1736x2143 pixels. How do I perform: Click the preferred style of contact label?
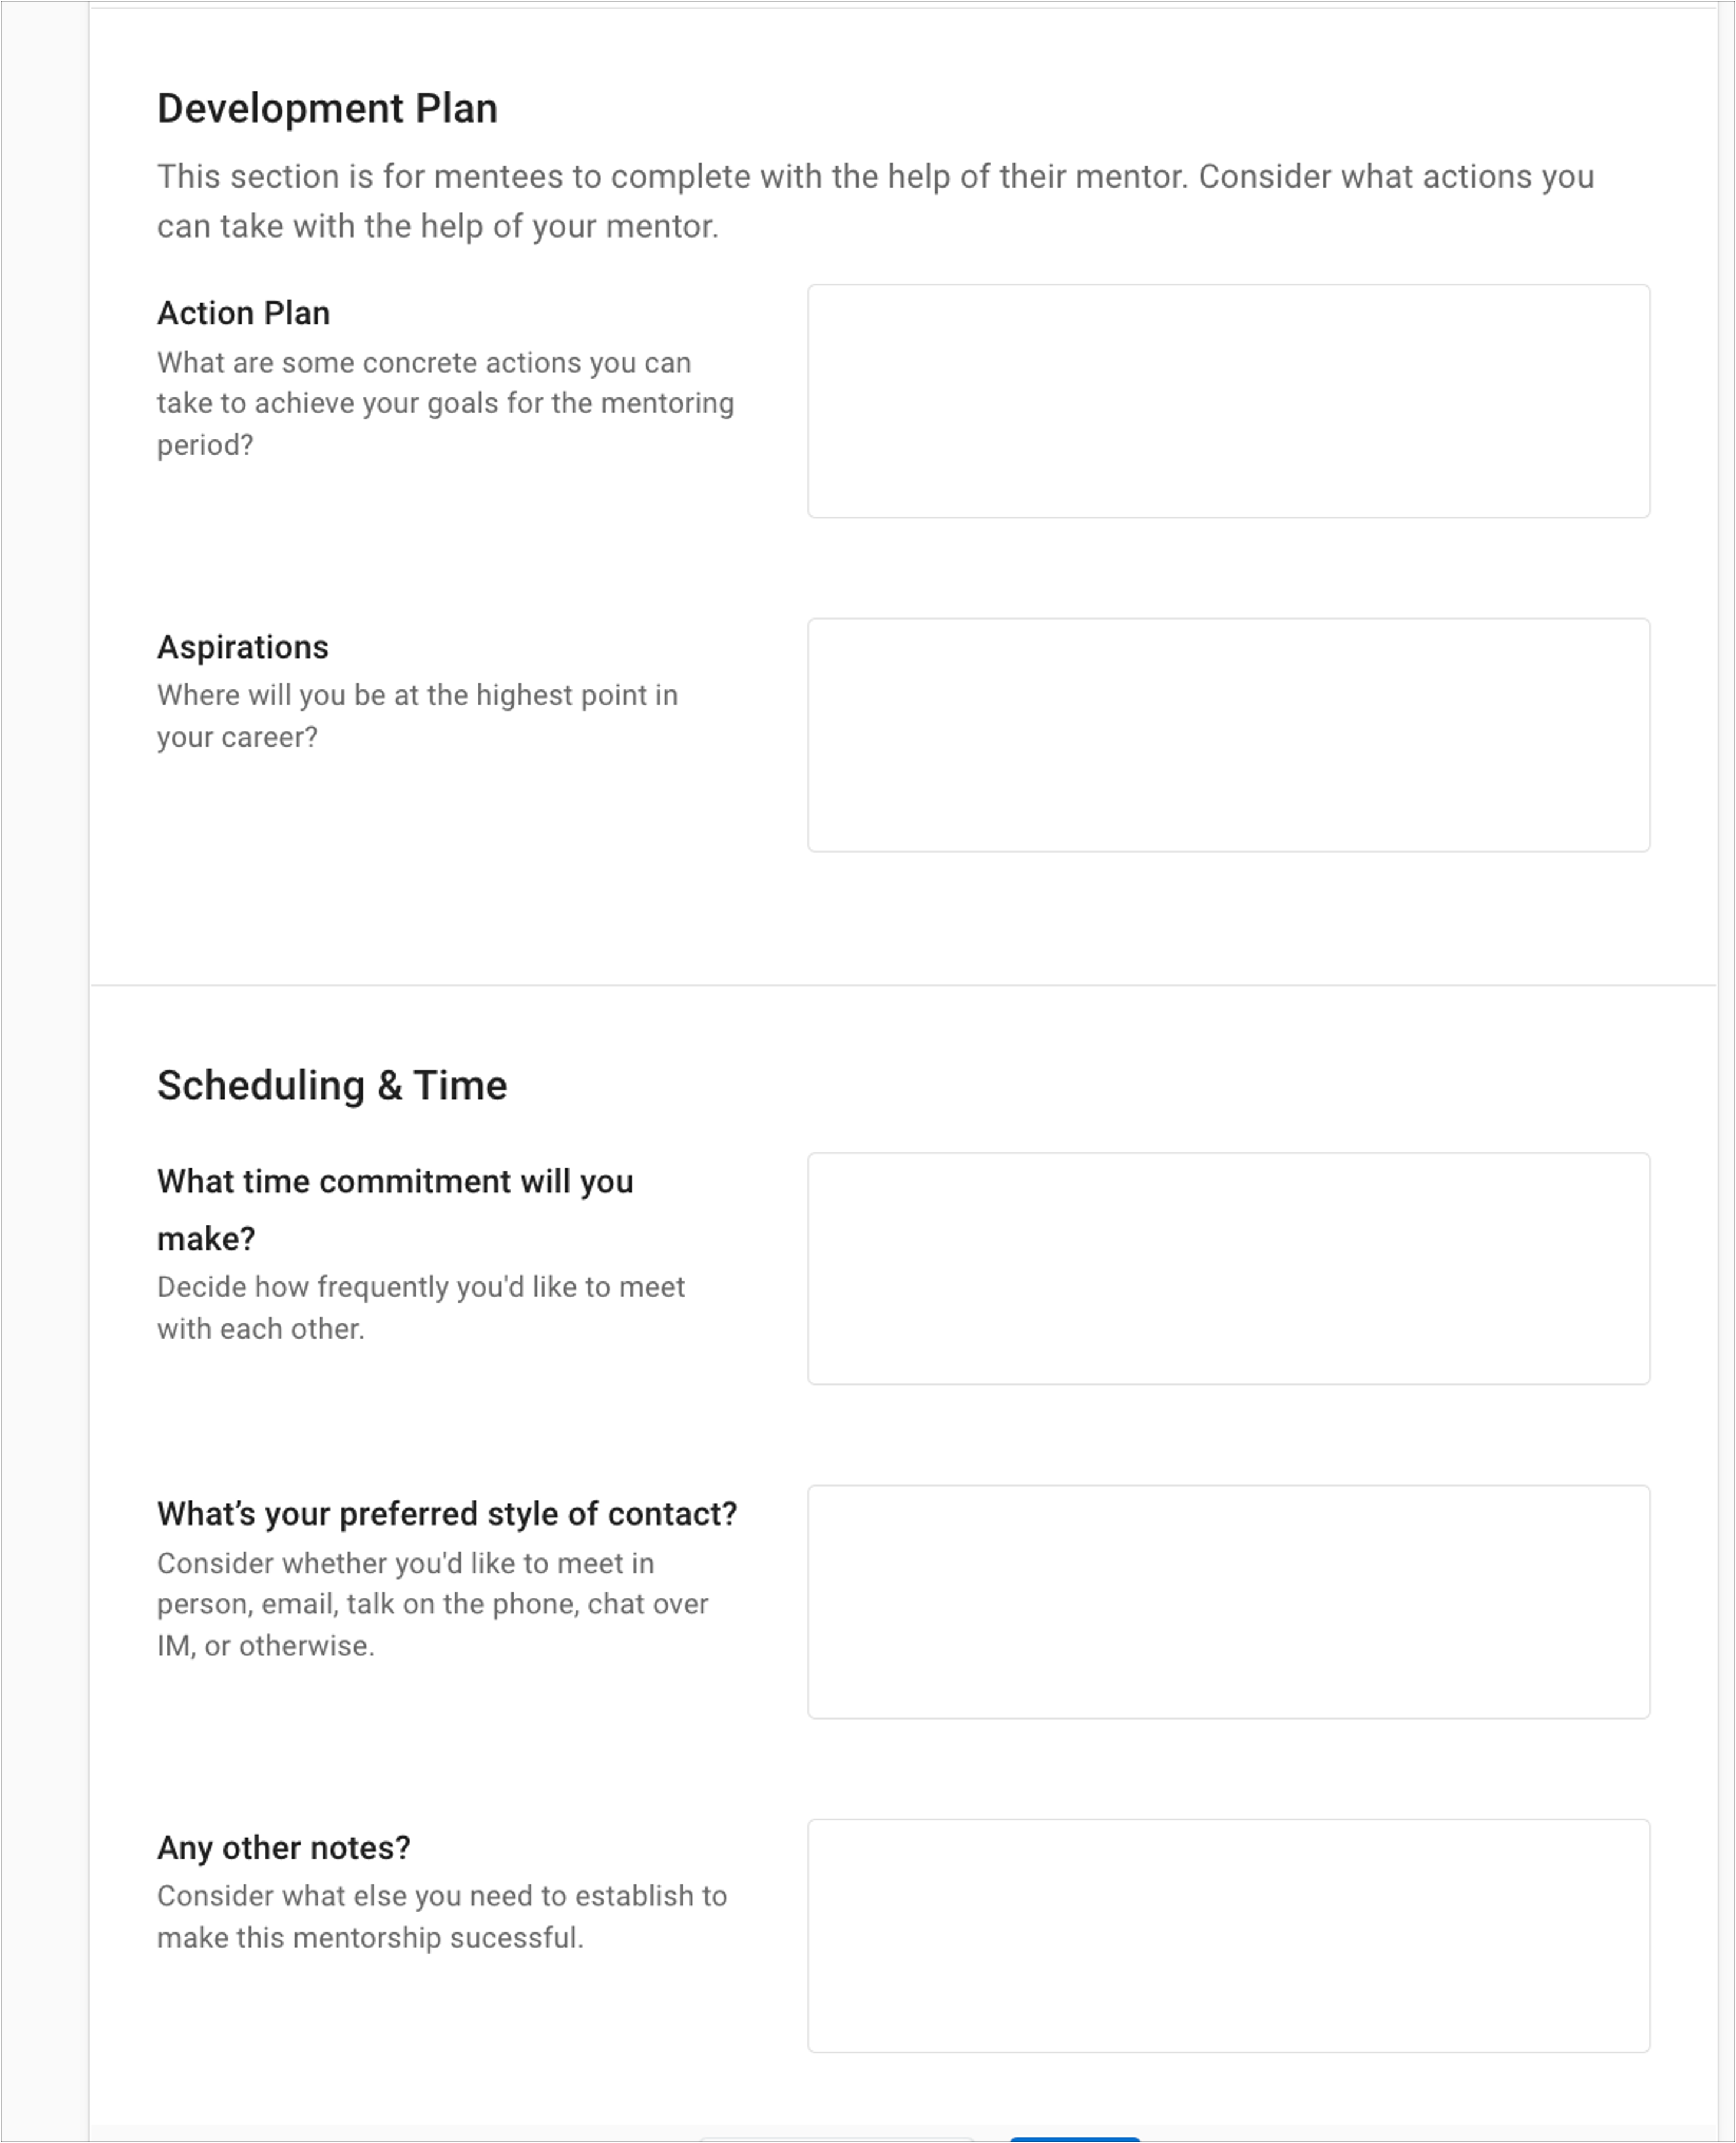pyautogui.click(x=447, y=1514)
